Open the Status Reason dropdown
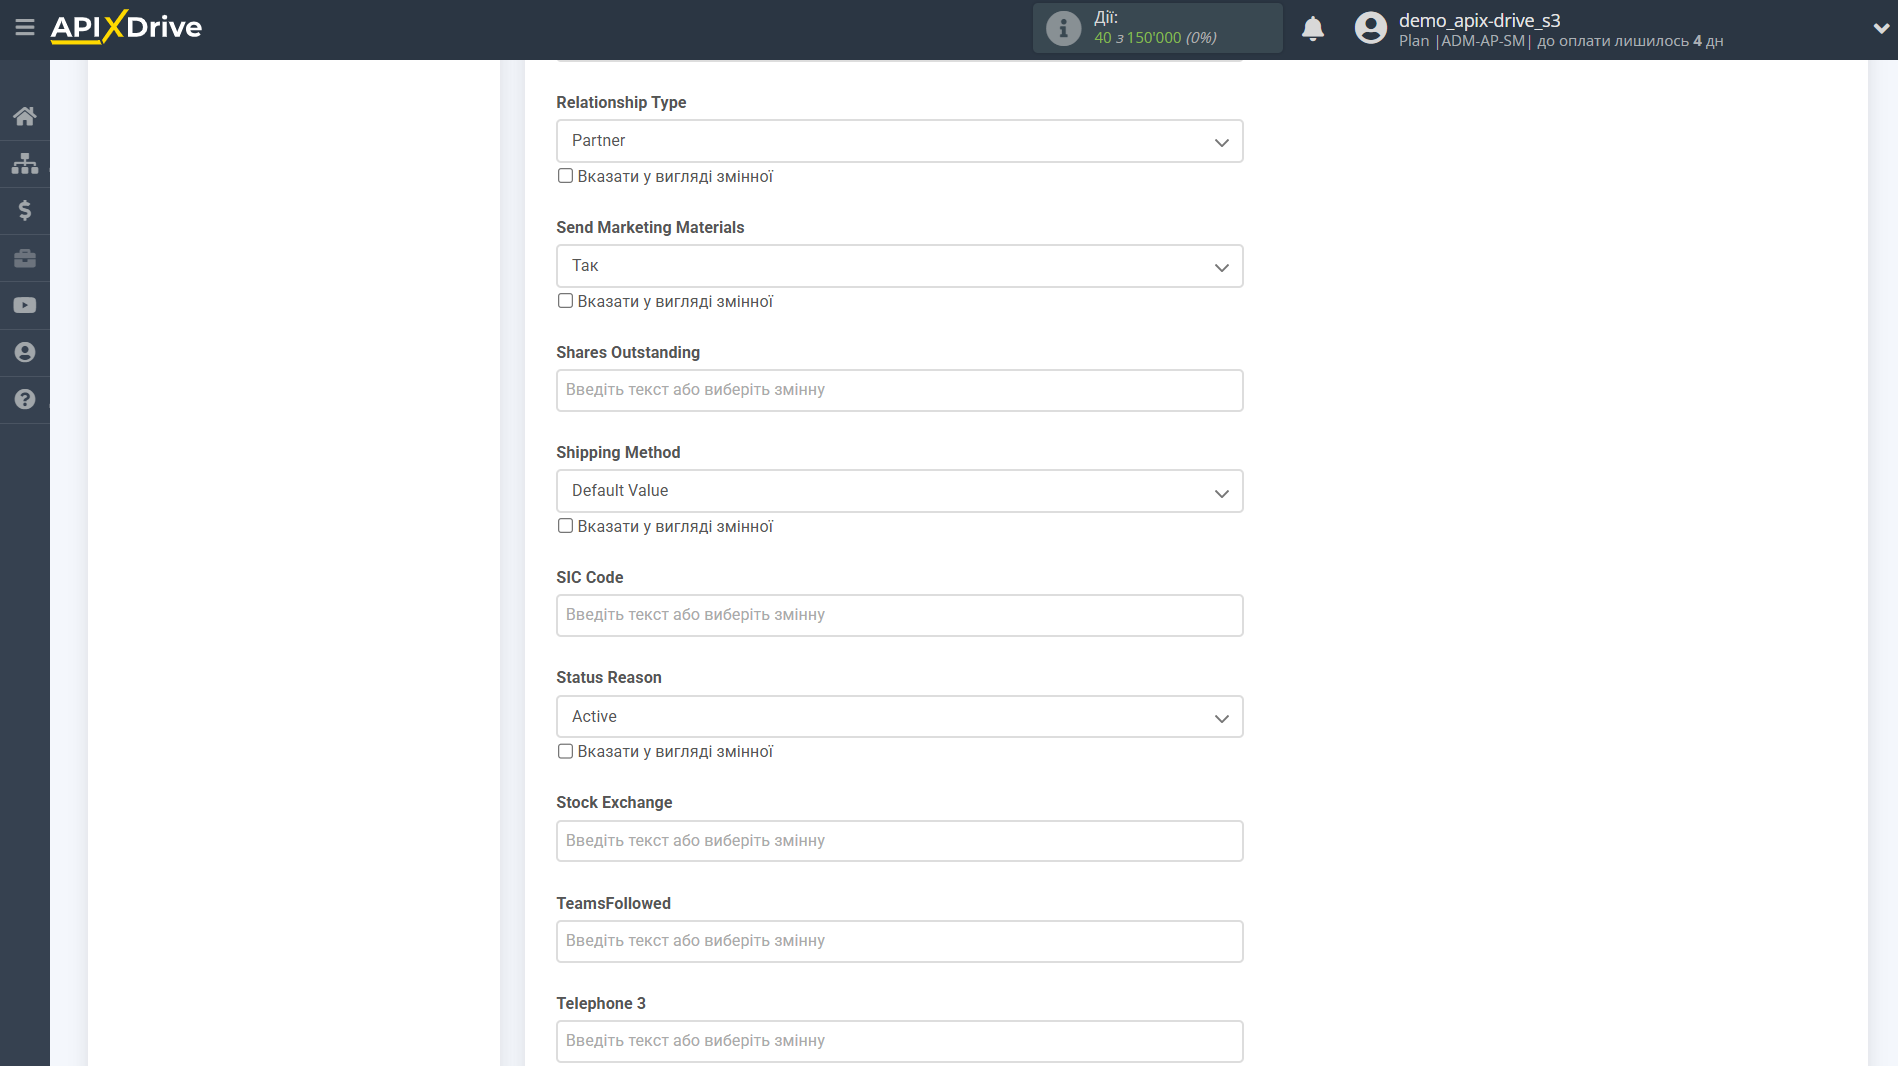 click(x=899, y=717)
